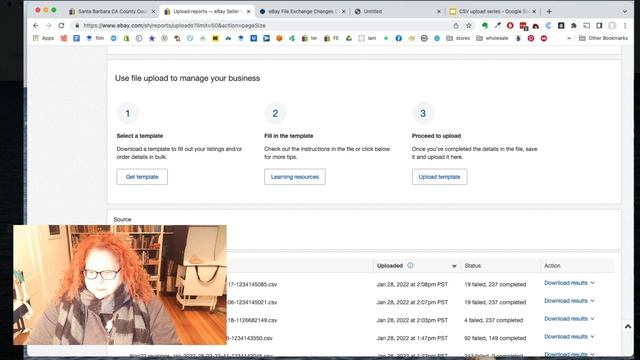640x360 pixels.
Task: Open the wholesale bookmarks folder
Action: (x=492, y=38)
